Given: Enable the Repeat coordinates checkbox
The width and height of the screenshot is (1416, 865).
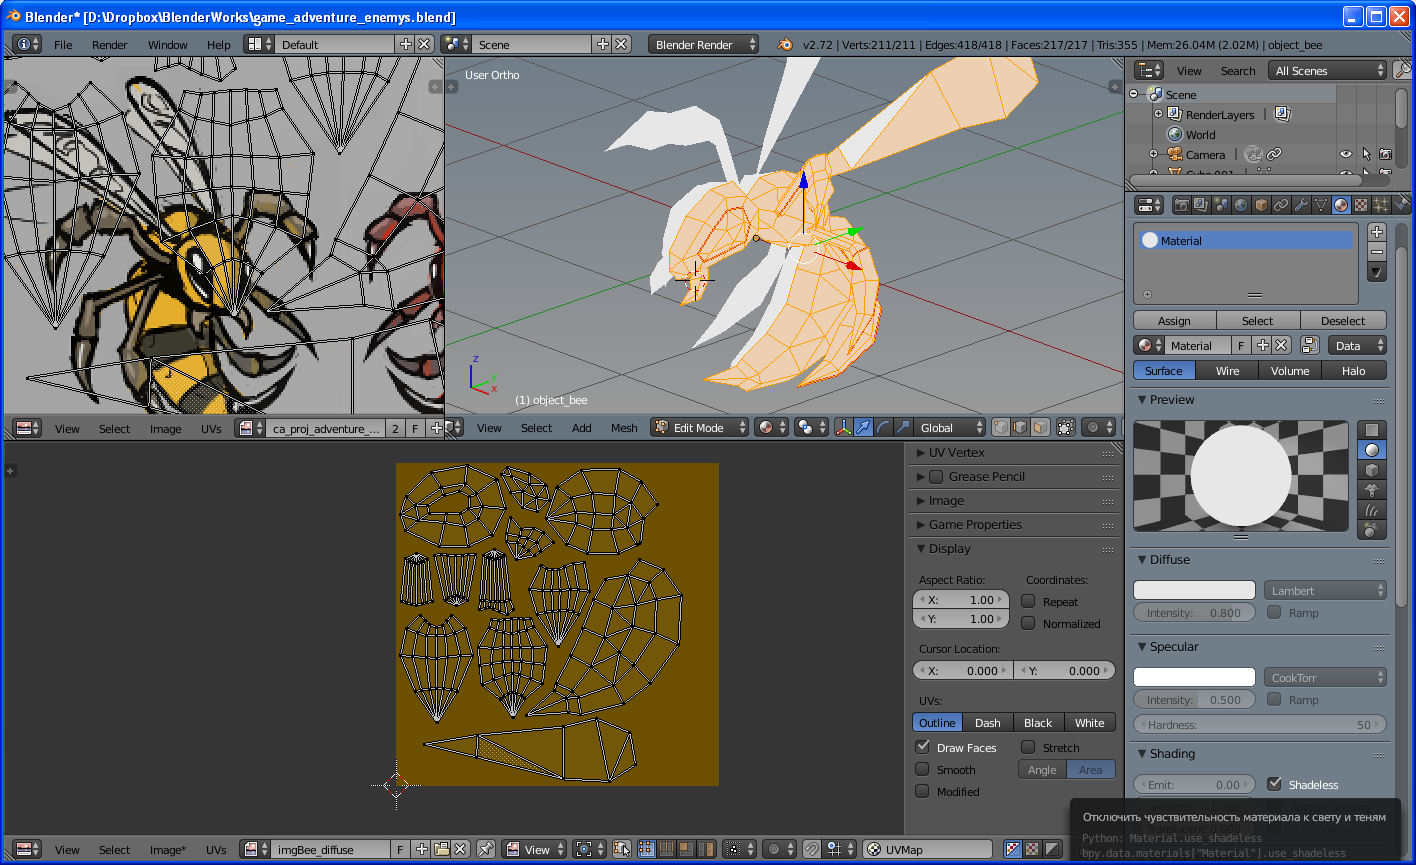Looking at the screenshot, I should (1028, 601).
